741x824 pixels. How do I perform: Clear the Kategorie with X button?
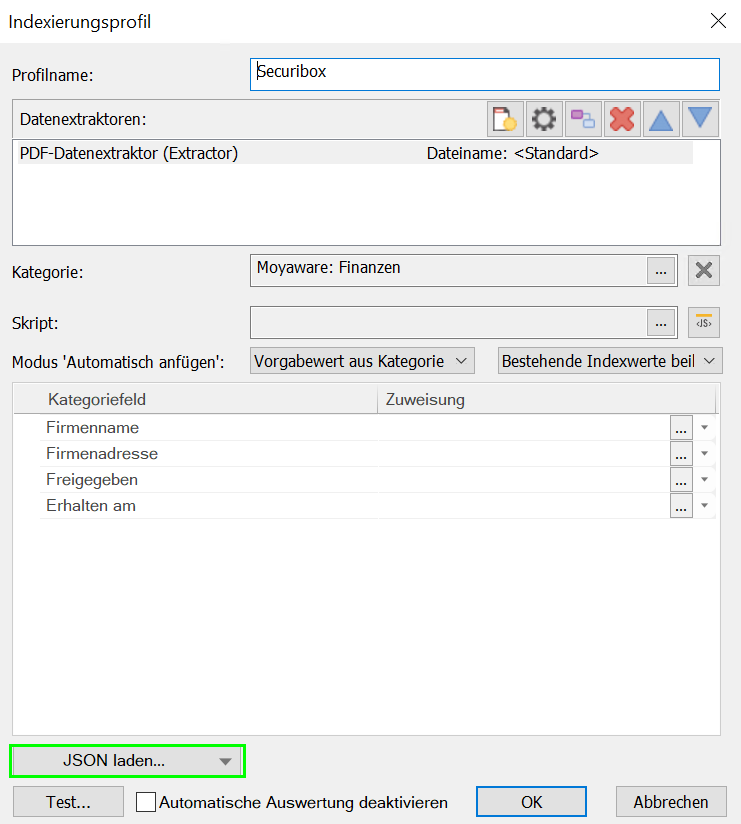pyautogui.click(x=704, y=271)
